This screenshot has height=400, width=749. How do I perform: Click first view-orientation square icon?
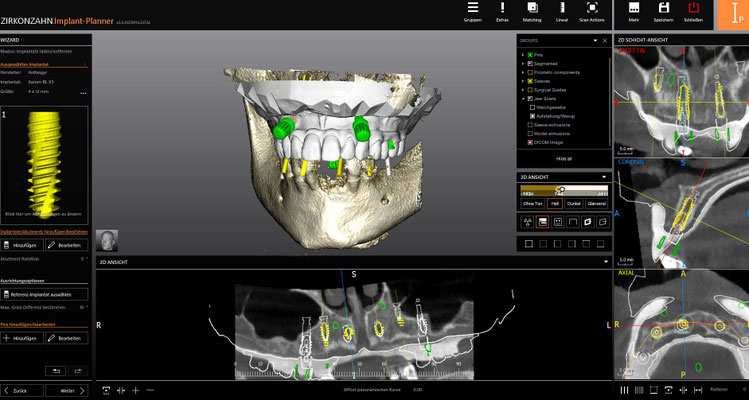tap(528, 244)
